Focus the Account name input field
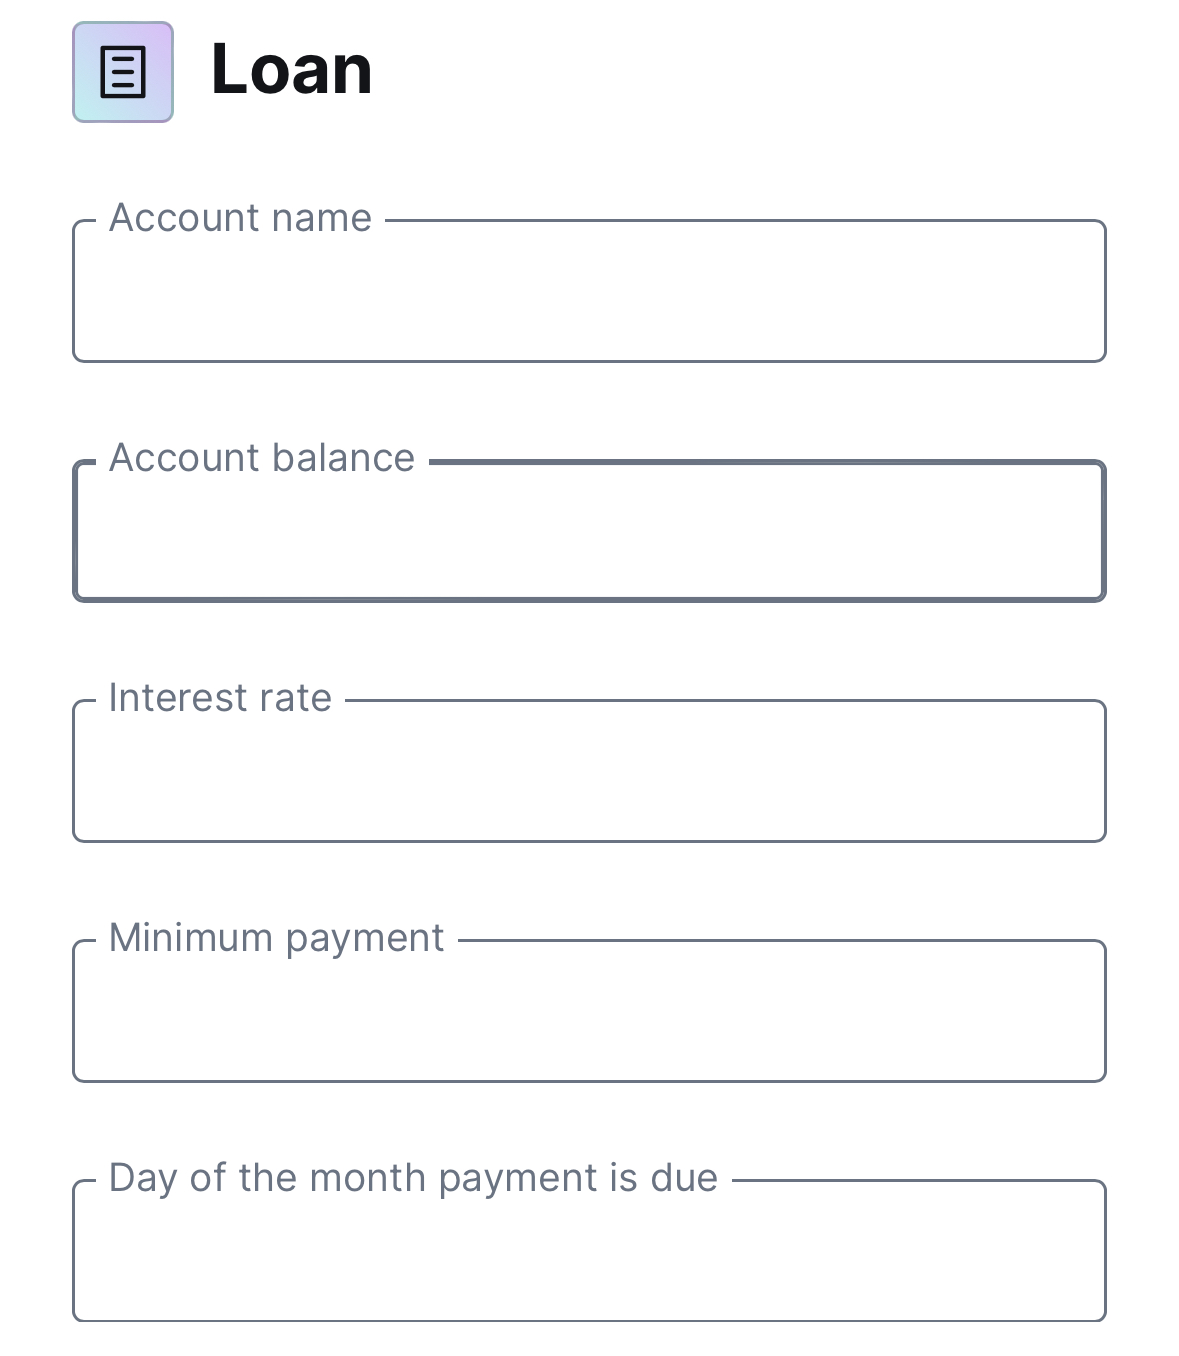 point(589,291)
